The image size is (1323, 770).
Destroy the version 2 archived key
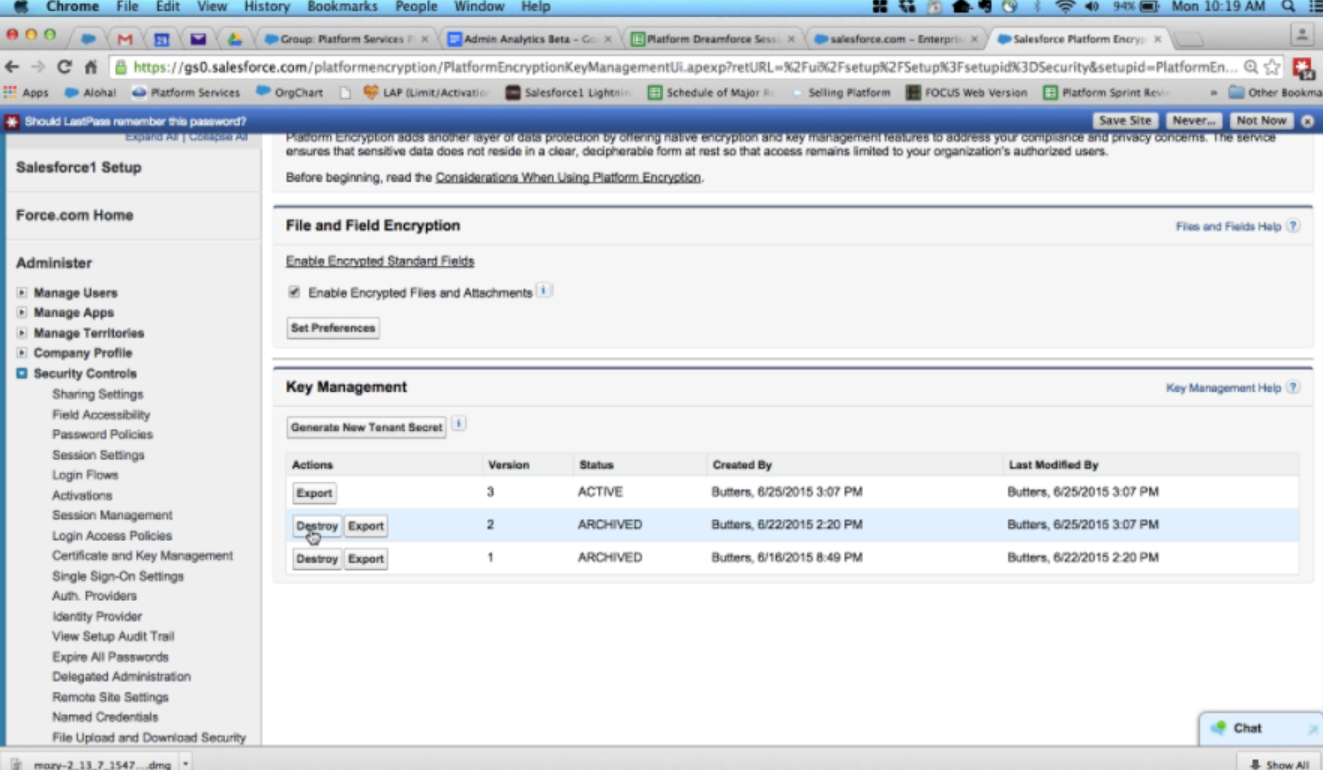tap(317, 526)
